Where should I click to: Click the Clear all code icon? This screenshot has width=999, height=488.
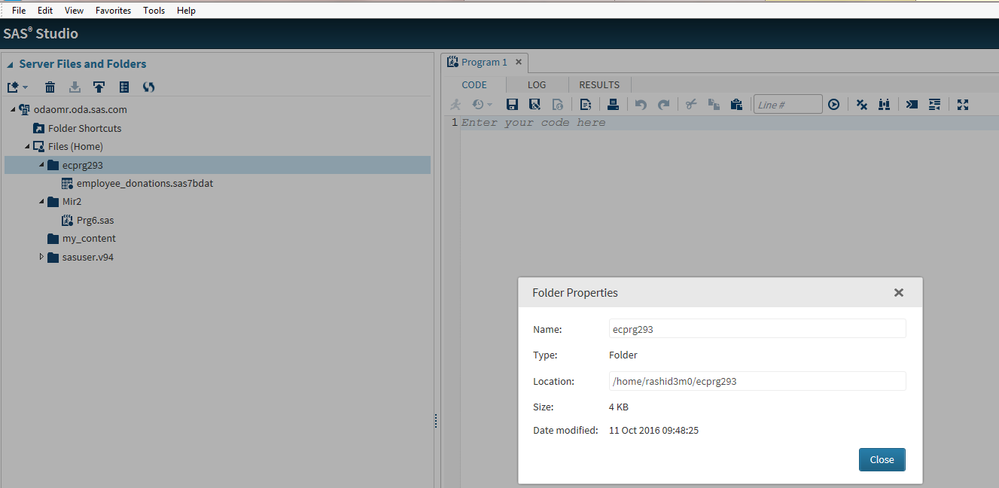(861, 104)
